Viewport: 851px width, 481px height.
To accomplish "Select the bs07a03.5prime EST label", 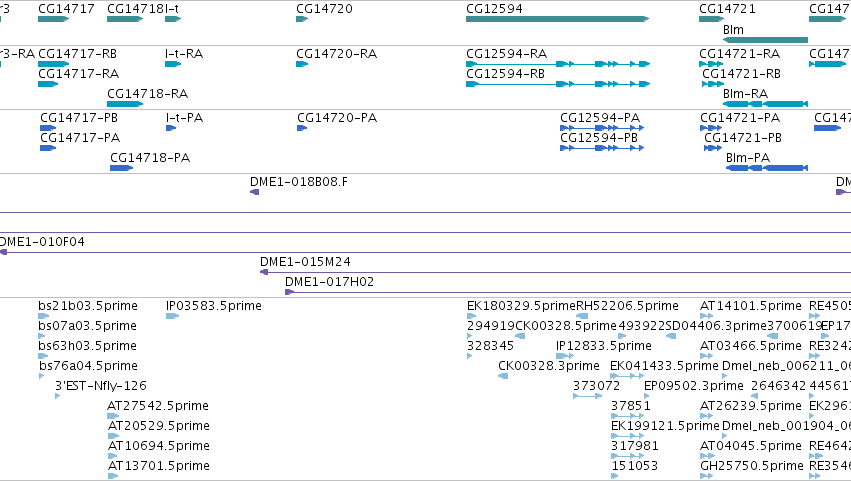I will coord(87,326).
